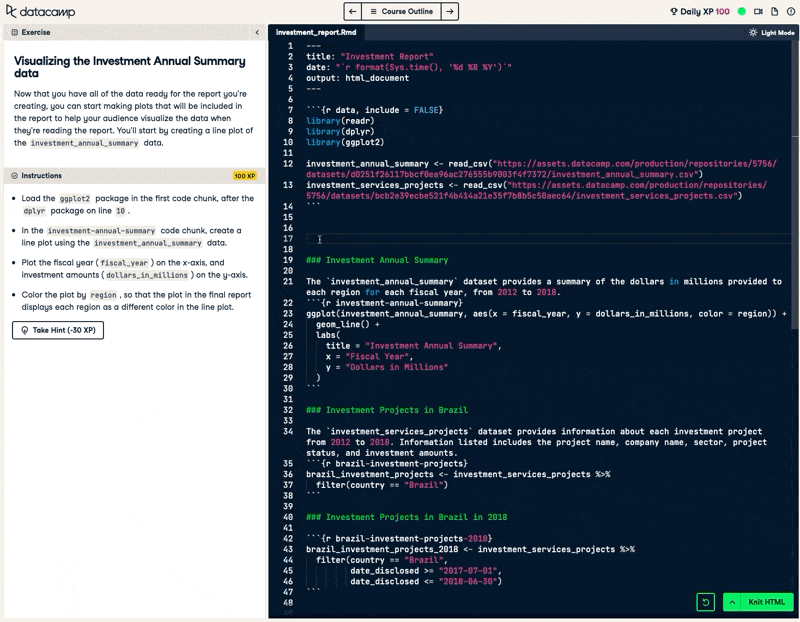Click the library(dplyr) code line
This screenshot has width=800, height=622.
coord(340,131)
